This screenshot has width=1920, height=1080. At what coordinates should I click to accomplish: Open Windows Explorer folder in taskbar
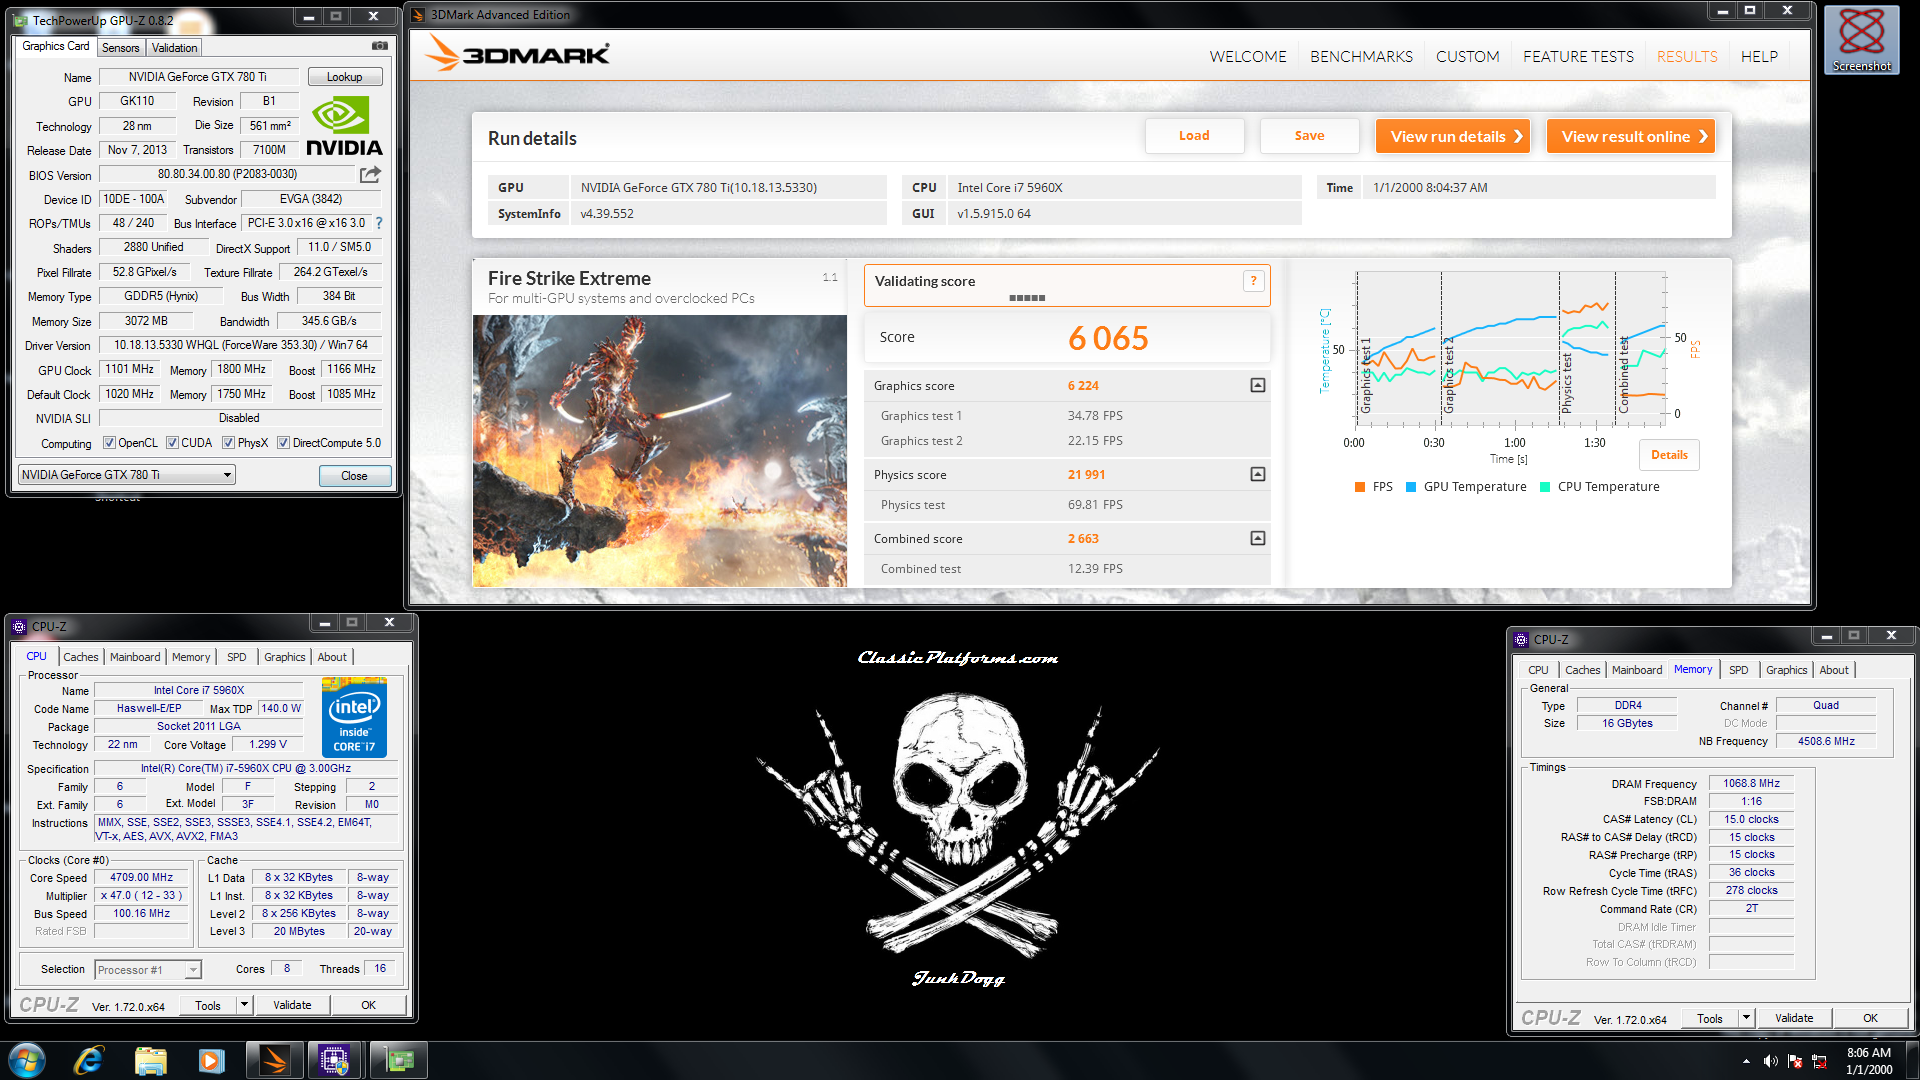(x=150, y=1060)
